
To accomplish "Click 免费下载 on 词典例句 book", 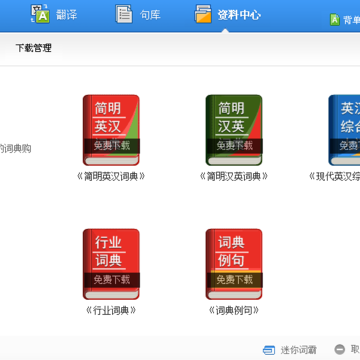I will click(x=235, y=280).
